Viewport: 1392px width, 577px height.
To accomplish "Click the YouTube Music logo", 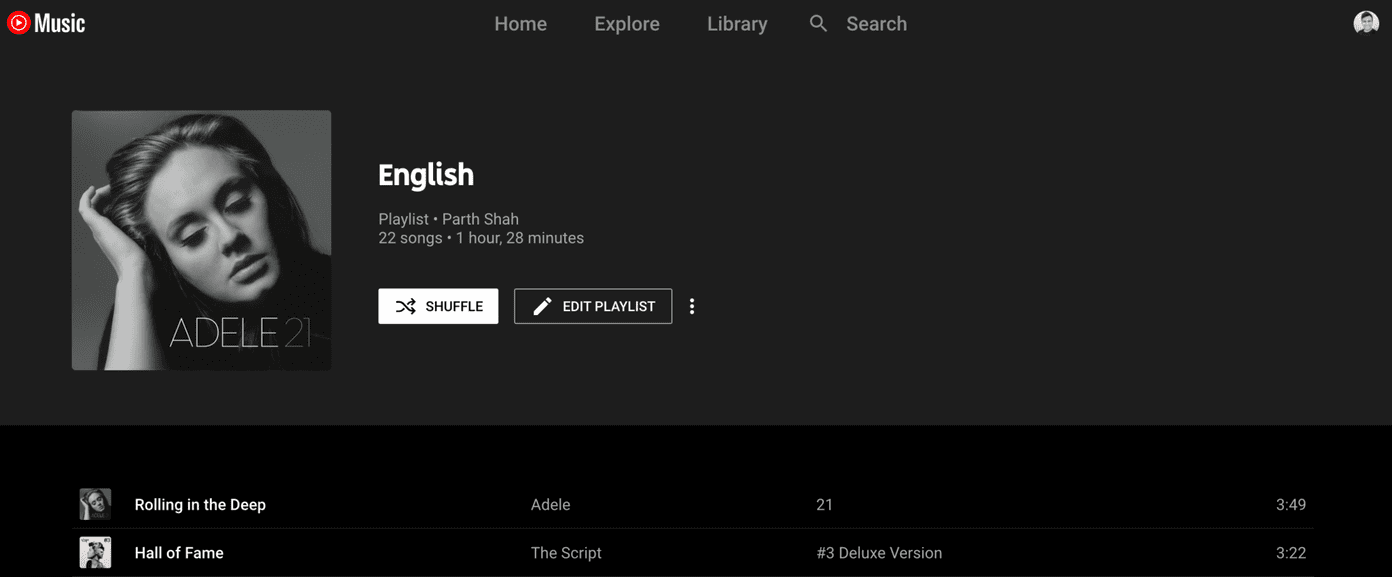I will (x=46, y=23).
